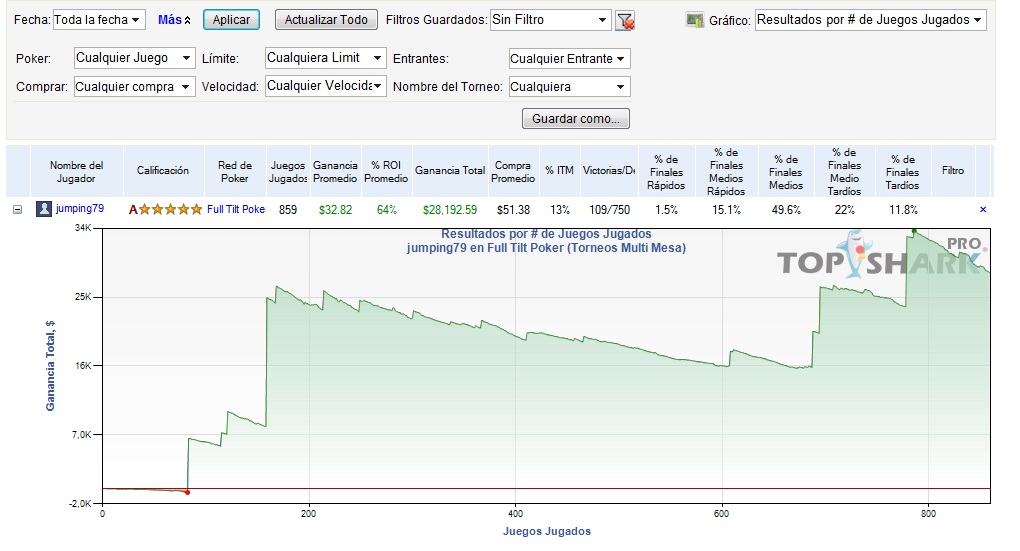The image size is (1020, 551).
Task: Open the jumping79 player link
Action: click(x=80, y=209)
